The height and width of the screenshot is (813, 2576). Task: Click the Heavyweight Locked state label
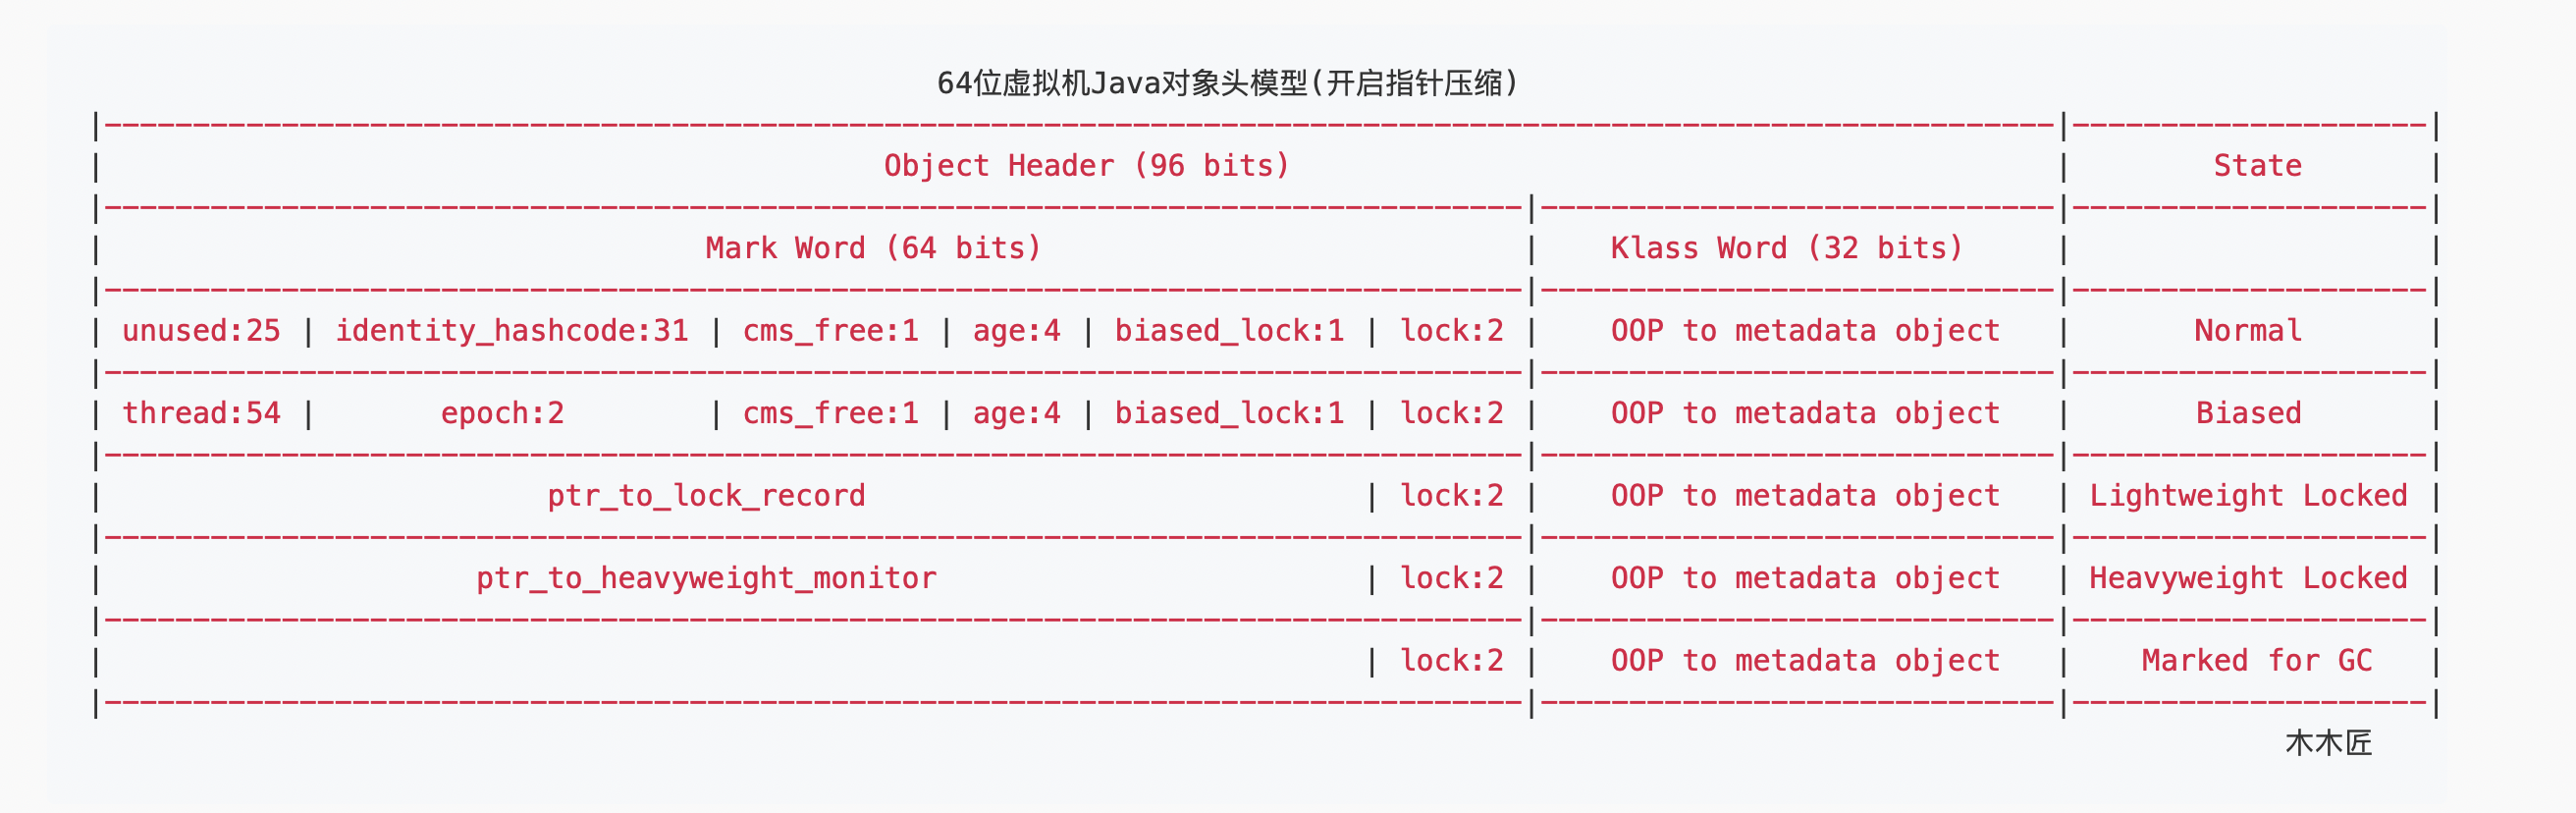(x=2248, y=578)
